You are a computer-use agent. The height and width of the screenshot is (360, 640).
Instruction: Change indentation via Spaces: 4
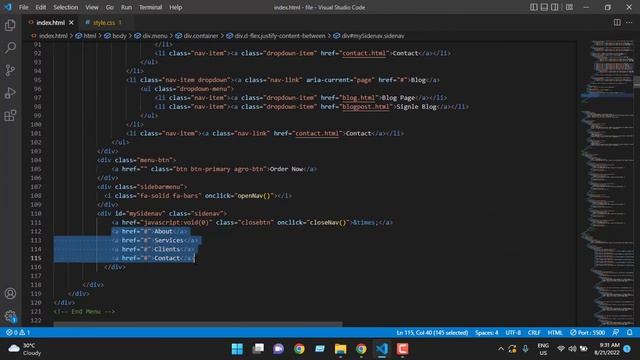486,333
